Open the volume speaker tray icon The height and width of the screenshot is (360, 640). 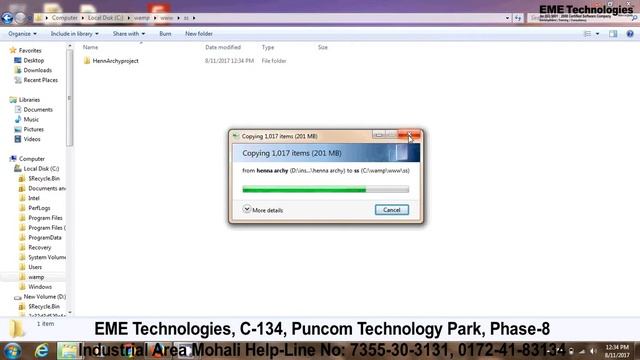click(593, 351)
